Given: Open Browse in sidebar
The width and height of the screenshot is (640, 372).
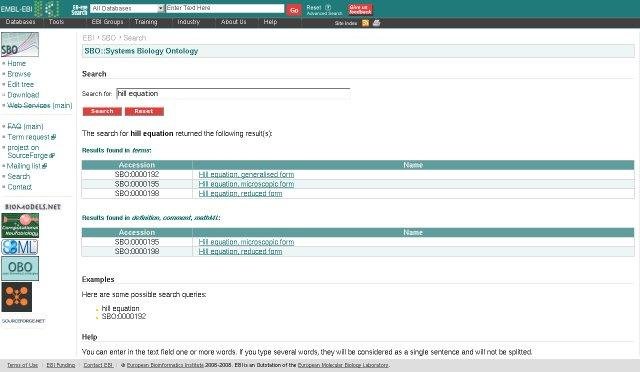Looking at the screenshot, I should coord(19,74).
